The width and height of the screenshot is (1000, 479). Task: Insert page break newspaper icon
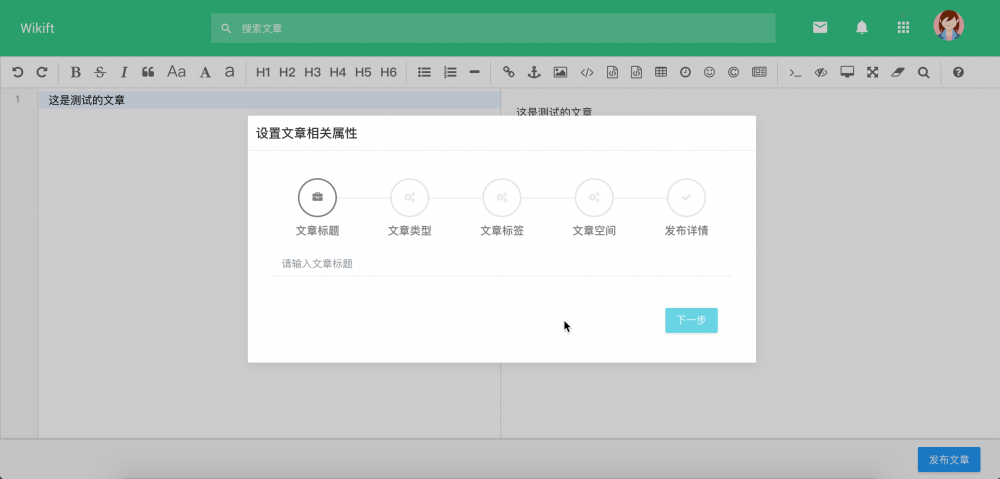coord(759,72)
